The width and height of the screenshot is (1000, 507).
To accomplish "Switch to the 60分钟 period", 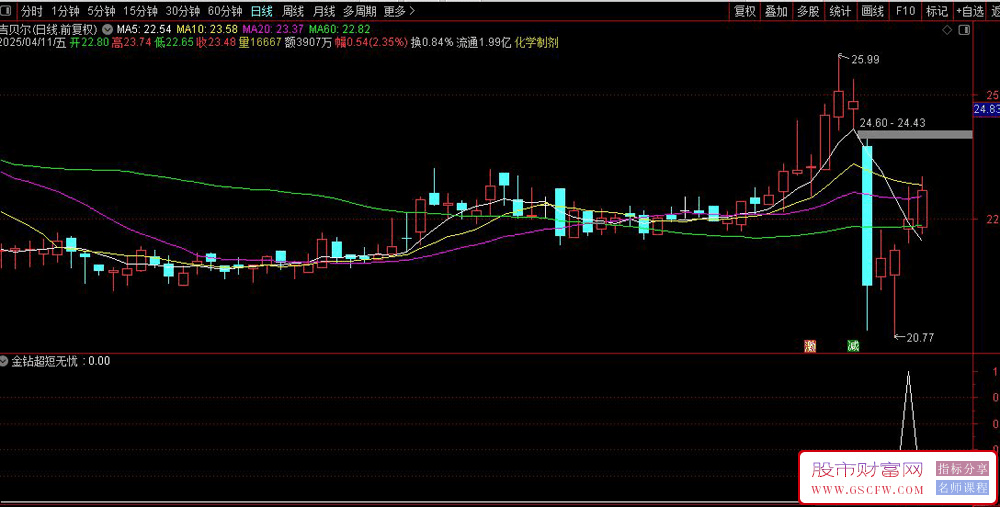I will pyautogui.click(x=225, y=11).
